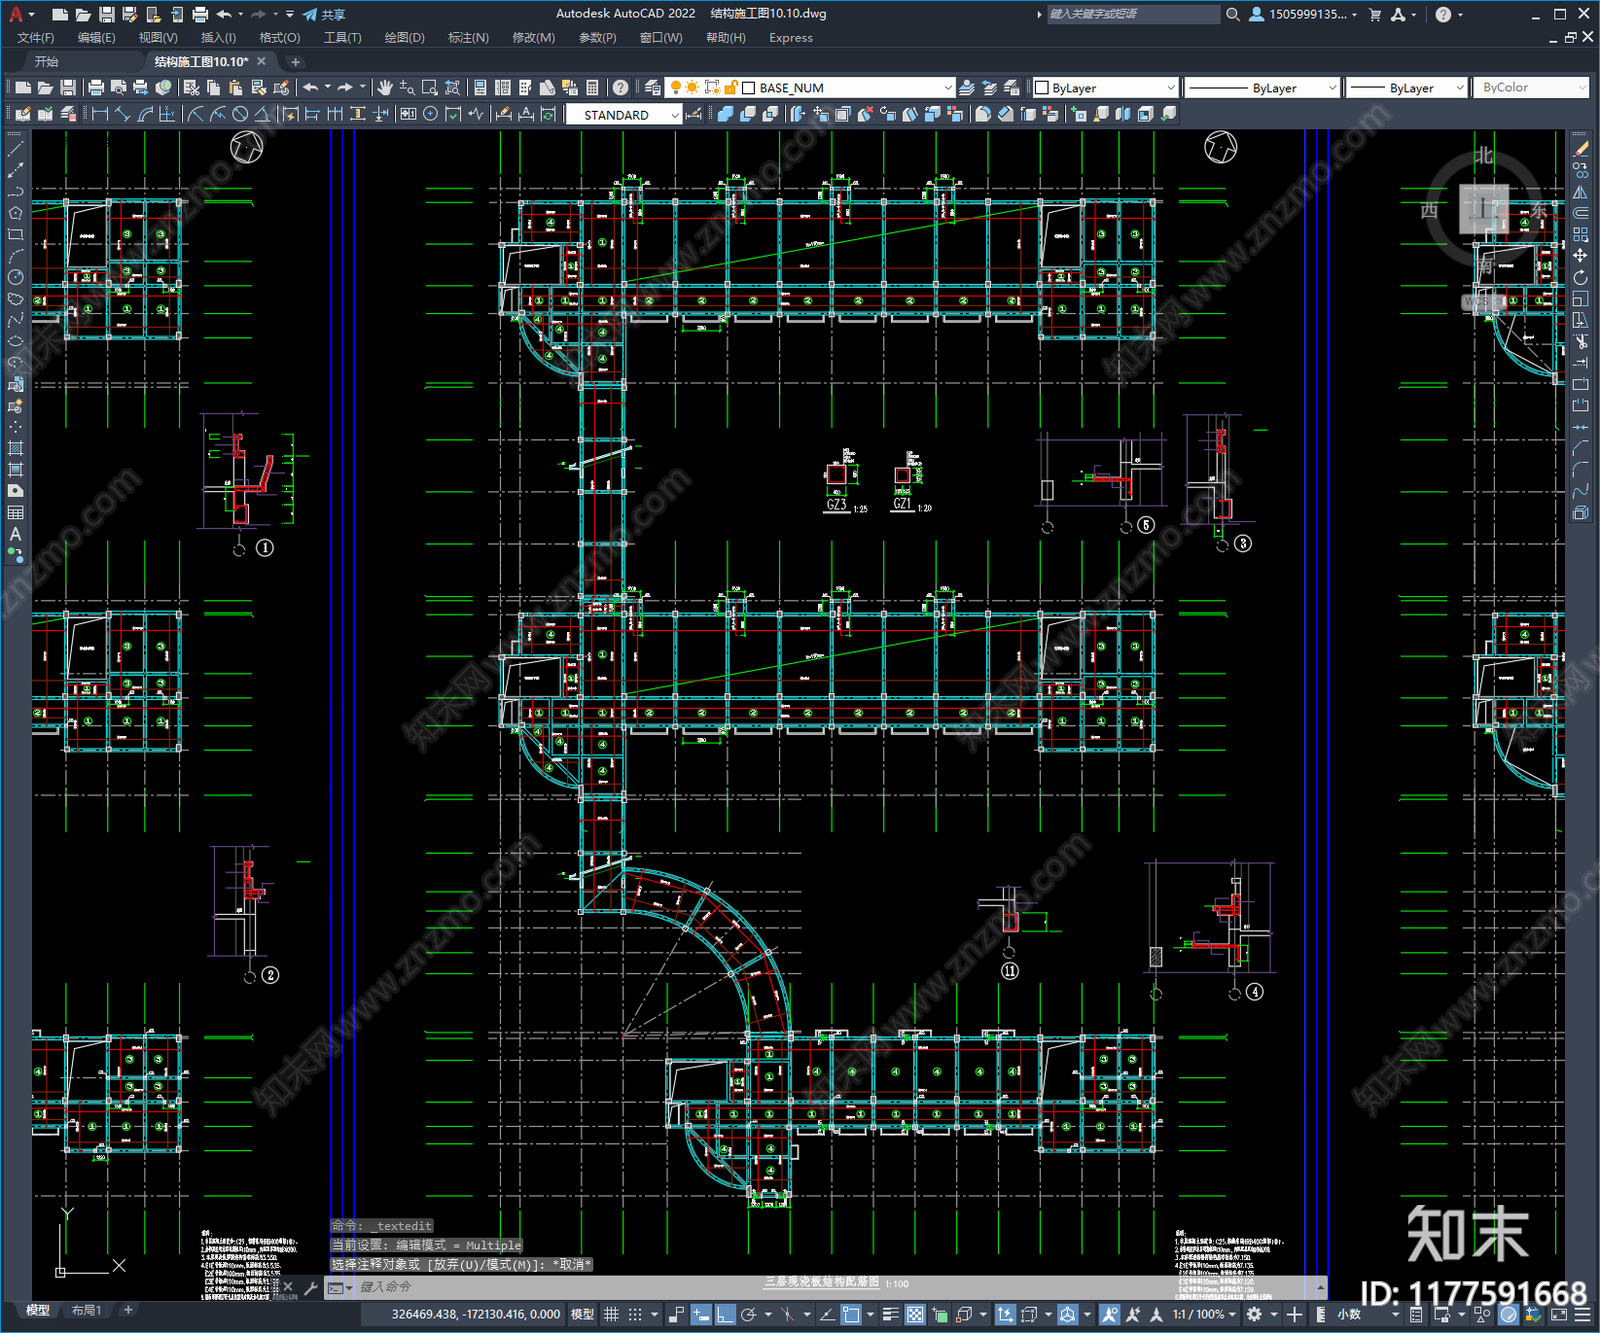Image resolution: width=1600 pixels, height=1333 pixels.
Task: Open the 修改(M) menu
Action: coord(533,38)
